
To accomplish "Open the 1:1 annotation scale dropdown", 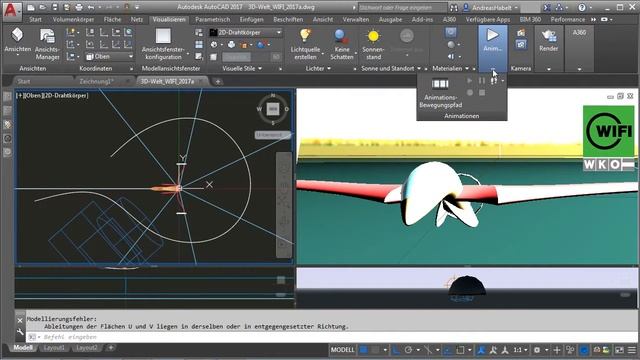I will 520,350.
